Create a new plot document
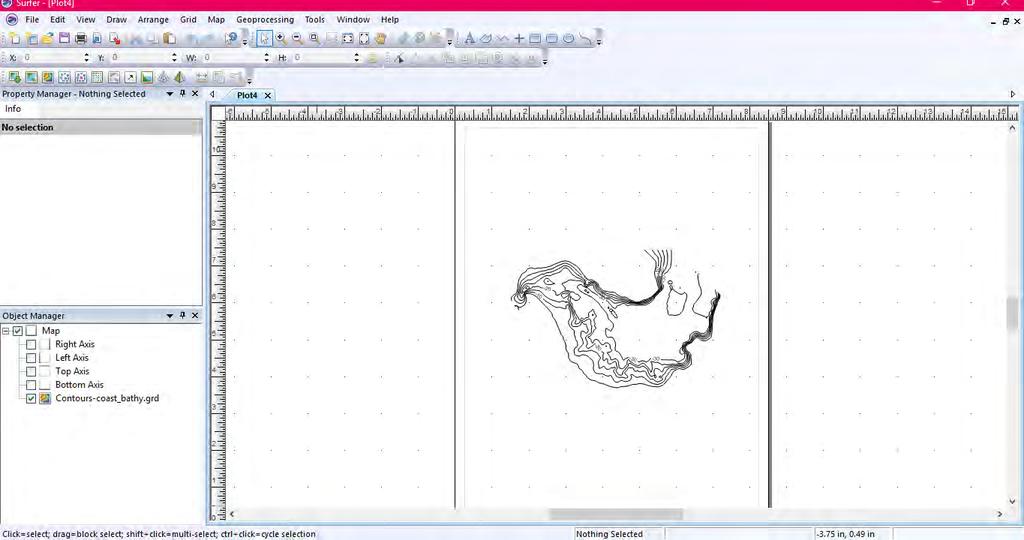 click(x=14, y=39)
